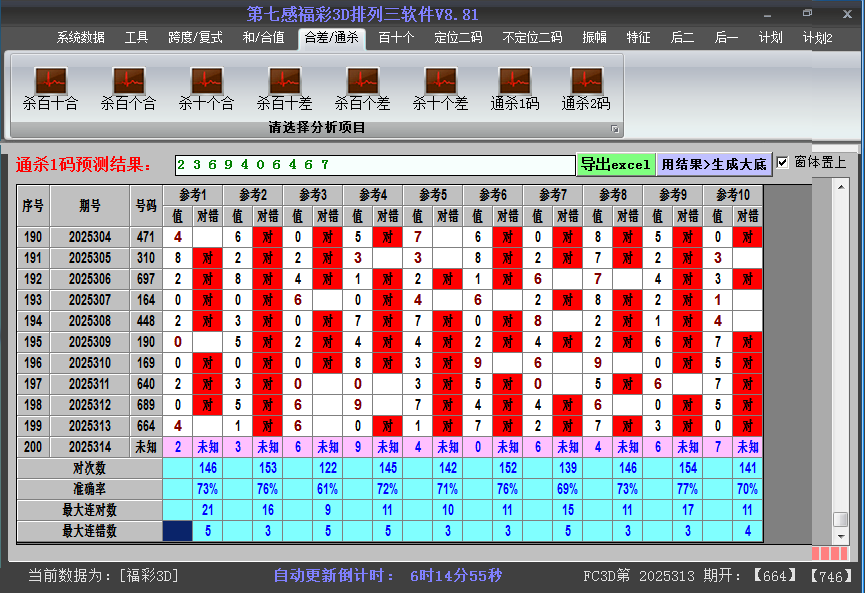Click the 杀百十差 icon

[x=284, y=87]
